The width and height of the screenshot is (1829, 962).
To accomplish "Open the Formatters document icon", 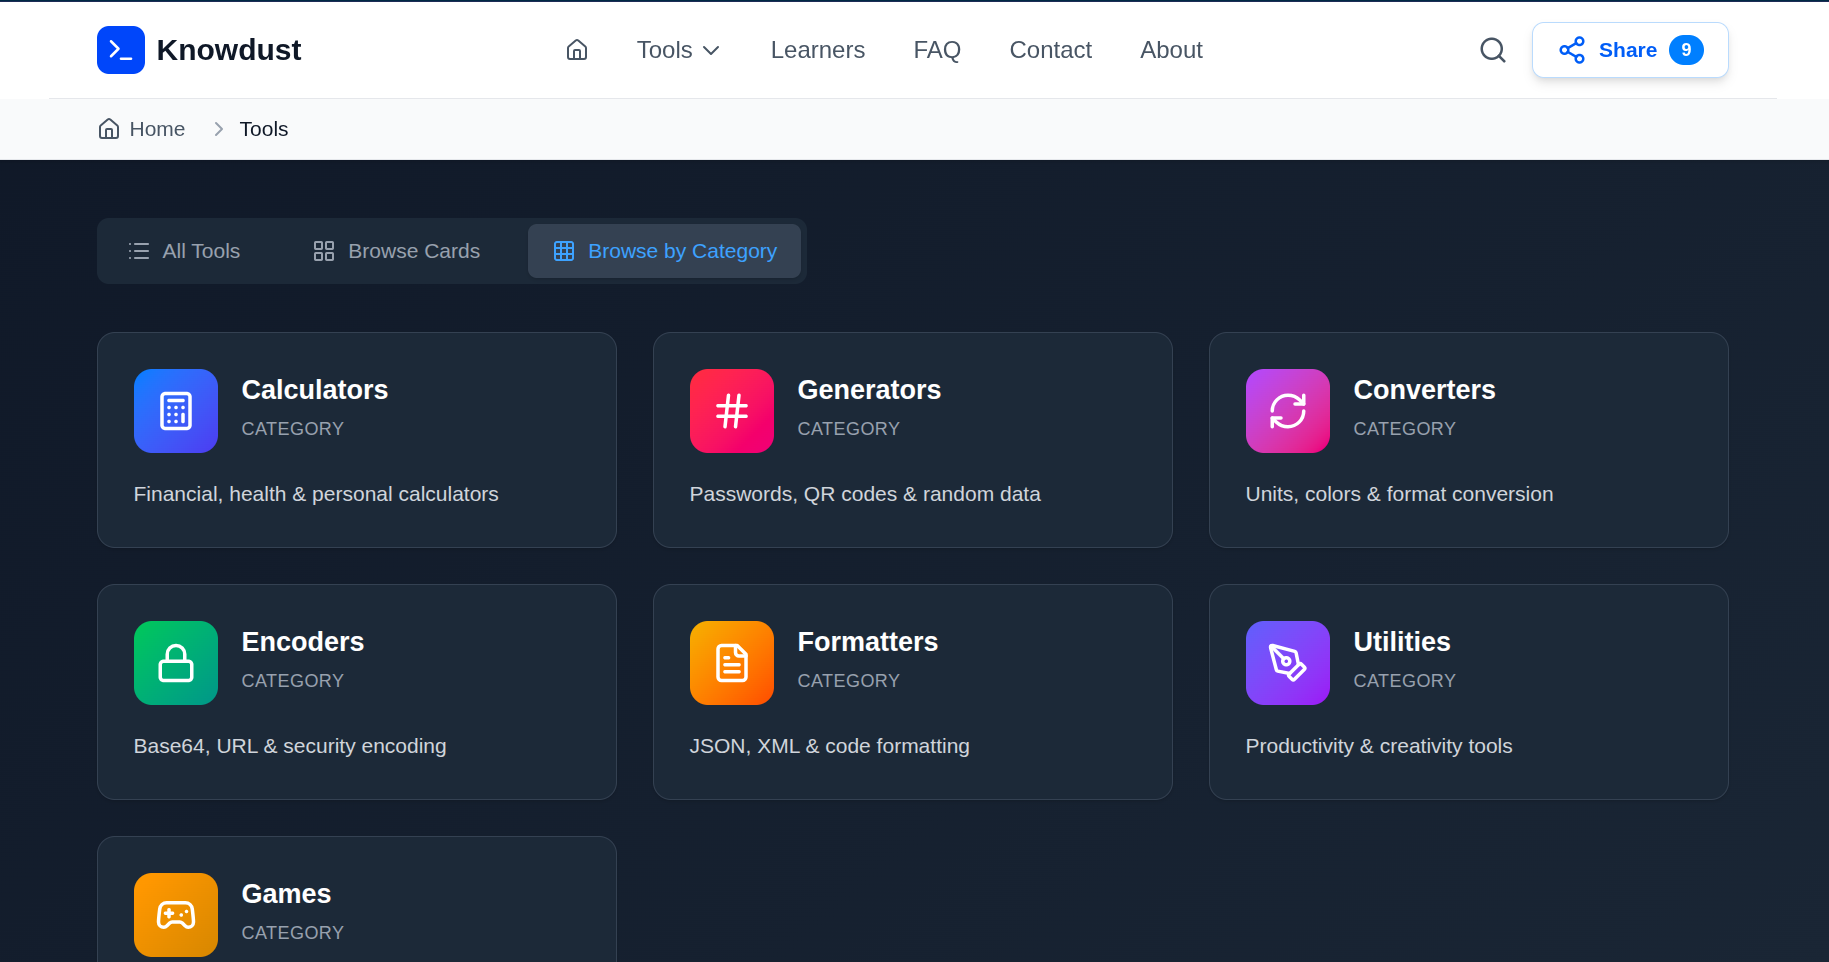I will (x=732, y=663).
